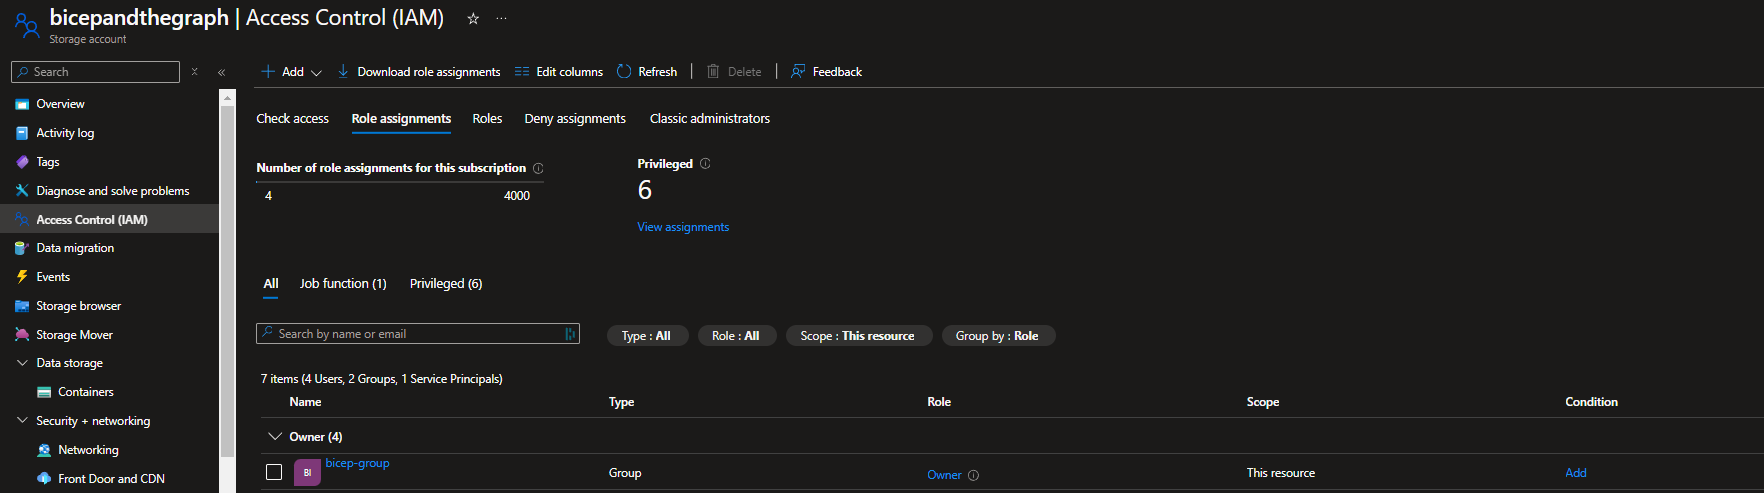Click the Search by name or email field
1764x493 pixels.
coord(418,334)
